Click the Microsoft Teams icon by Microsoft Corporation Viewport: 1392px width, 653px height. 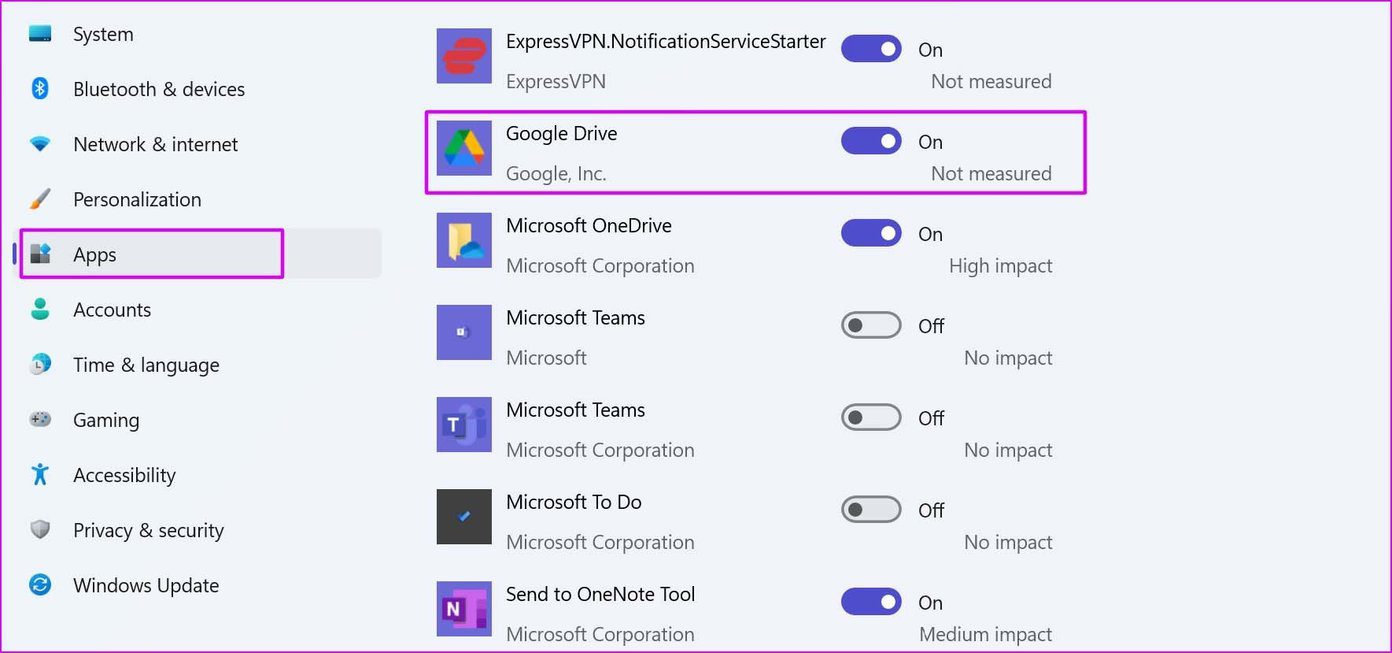click(464, 424)
